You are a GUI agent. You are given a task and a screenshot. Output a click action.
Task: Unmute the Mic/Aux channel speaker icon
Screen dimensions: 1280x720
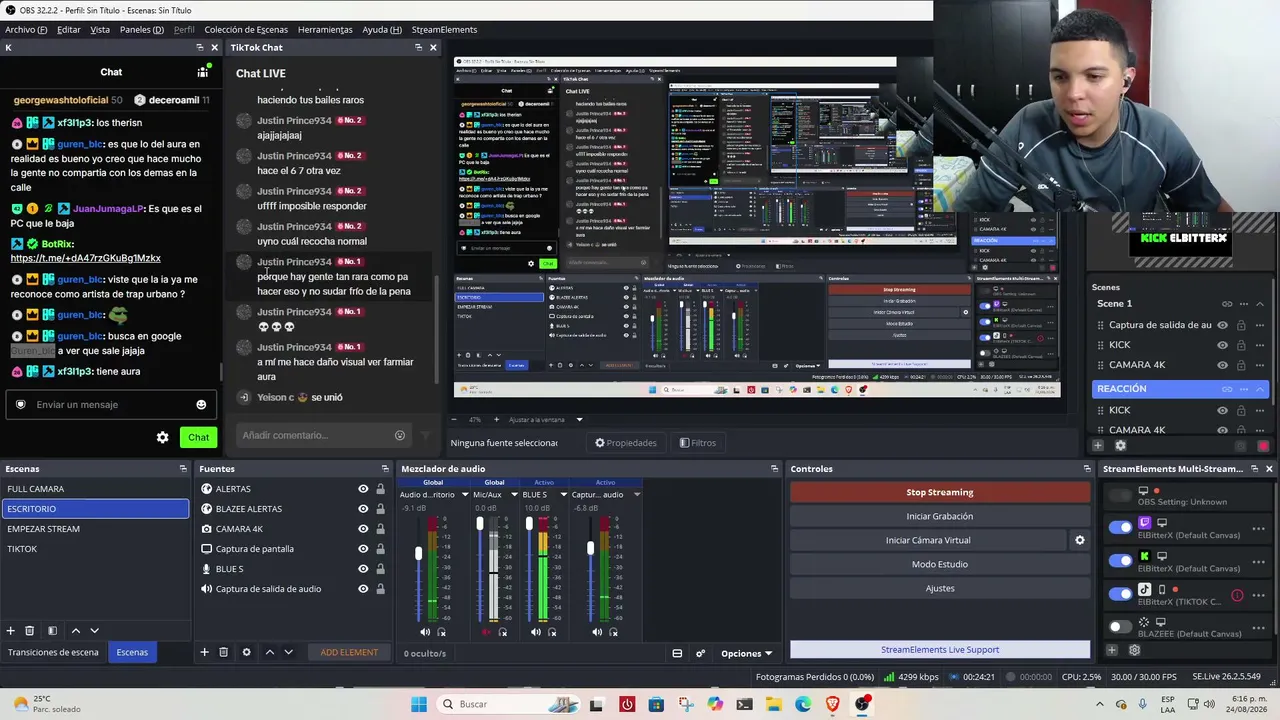487,632
